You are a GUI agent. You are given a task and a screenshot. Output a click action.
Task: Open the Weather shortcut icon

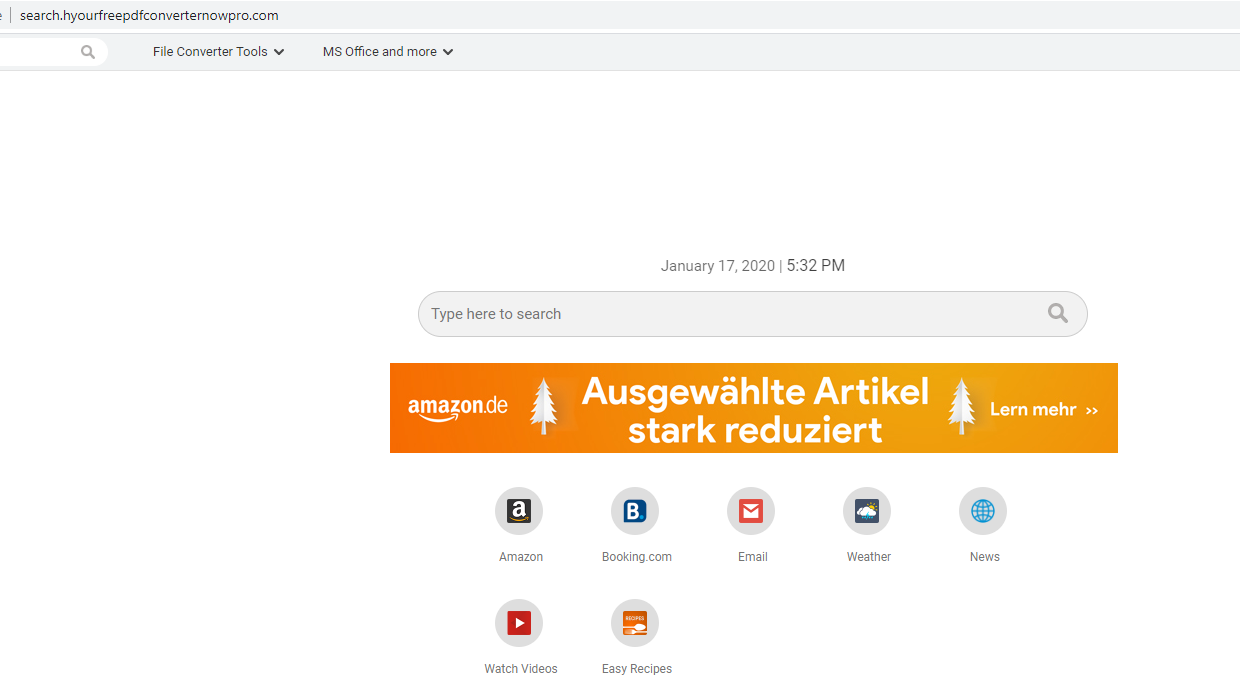click(867, 512)
